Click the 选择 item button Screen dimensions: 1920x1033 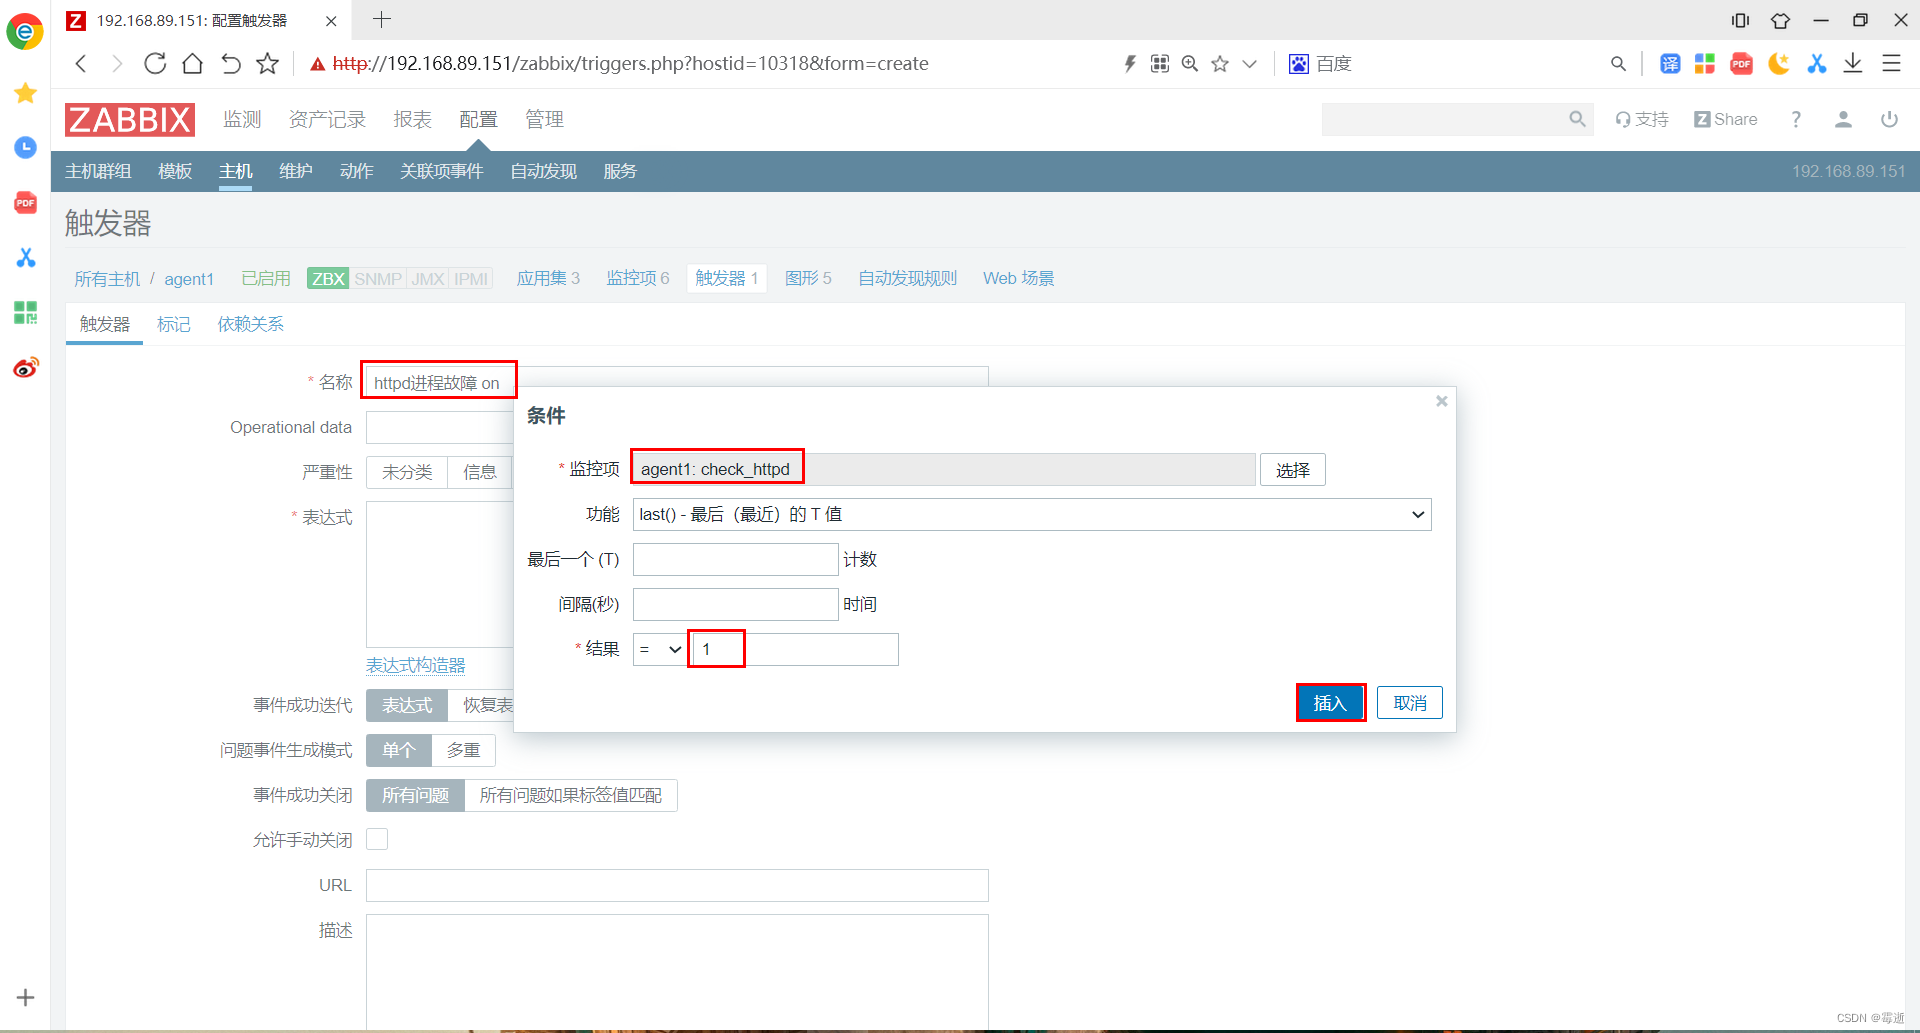[1293, 470]
